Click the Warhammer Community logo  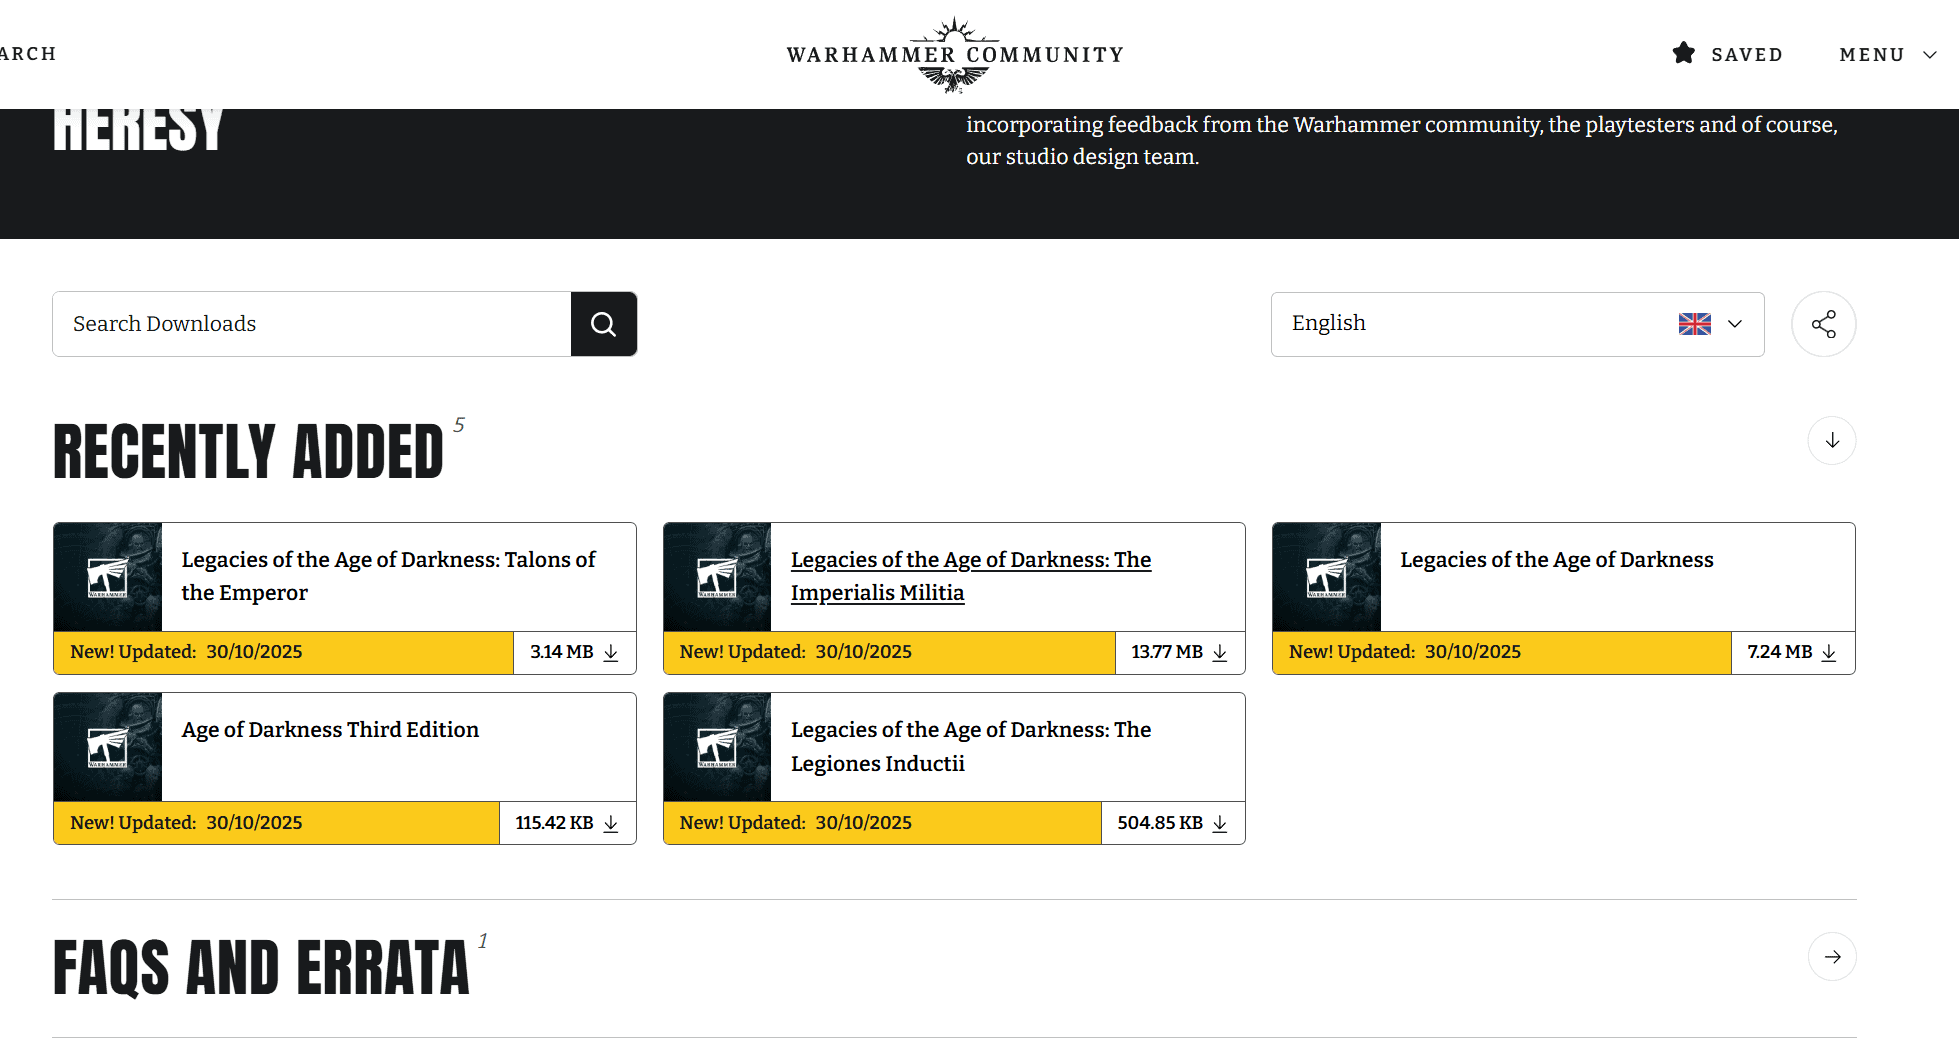click(955, 55)
